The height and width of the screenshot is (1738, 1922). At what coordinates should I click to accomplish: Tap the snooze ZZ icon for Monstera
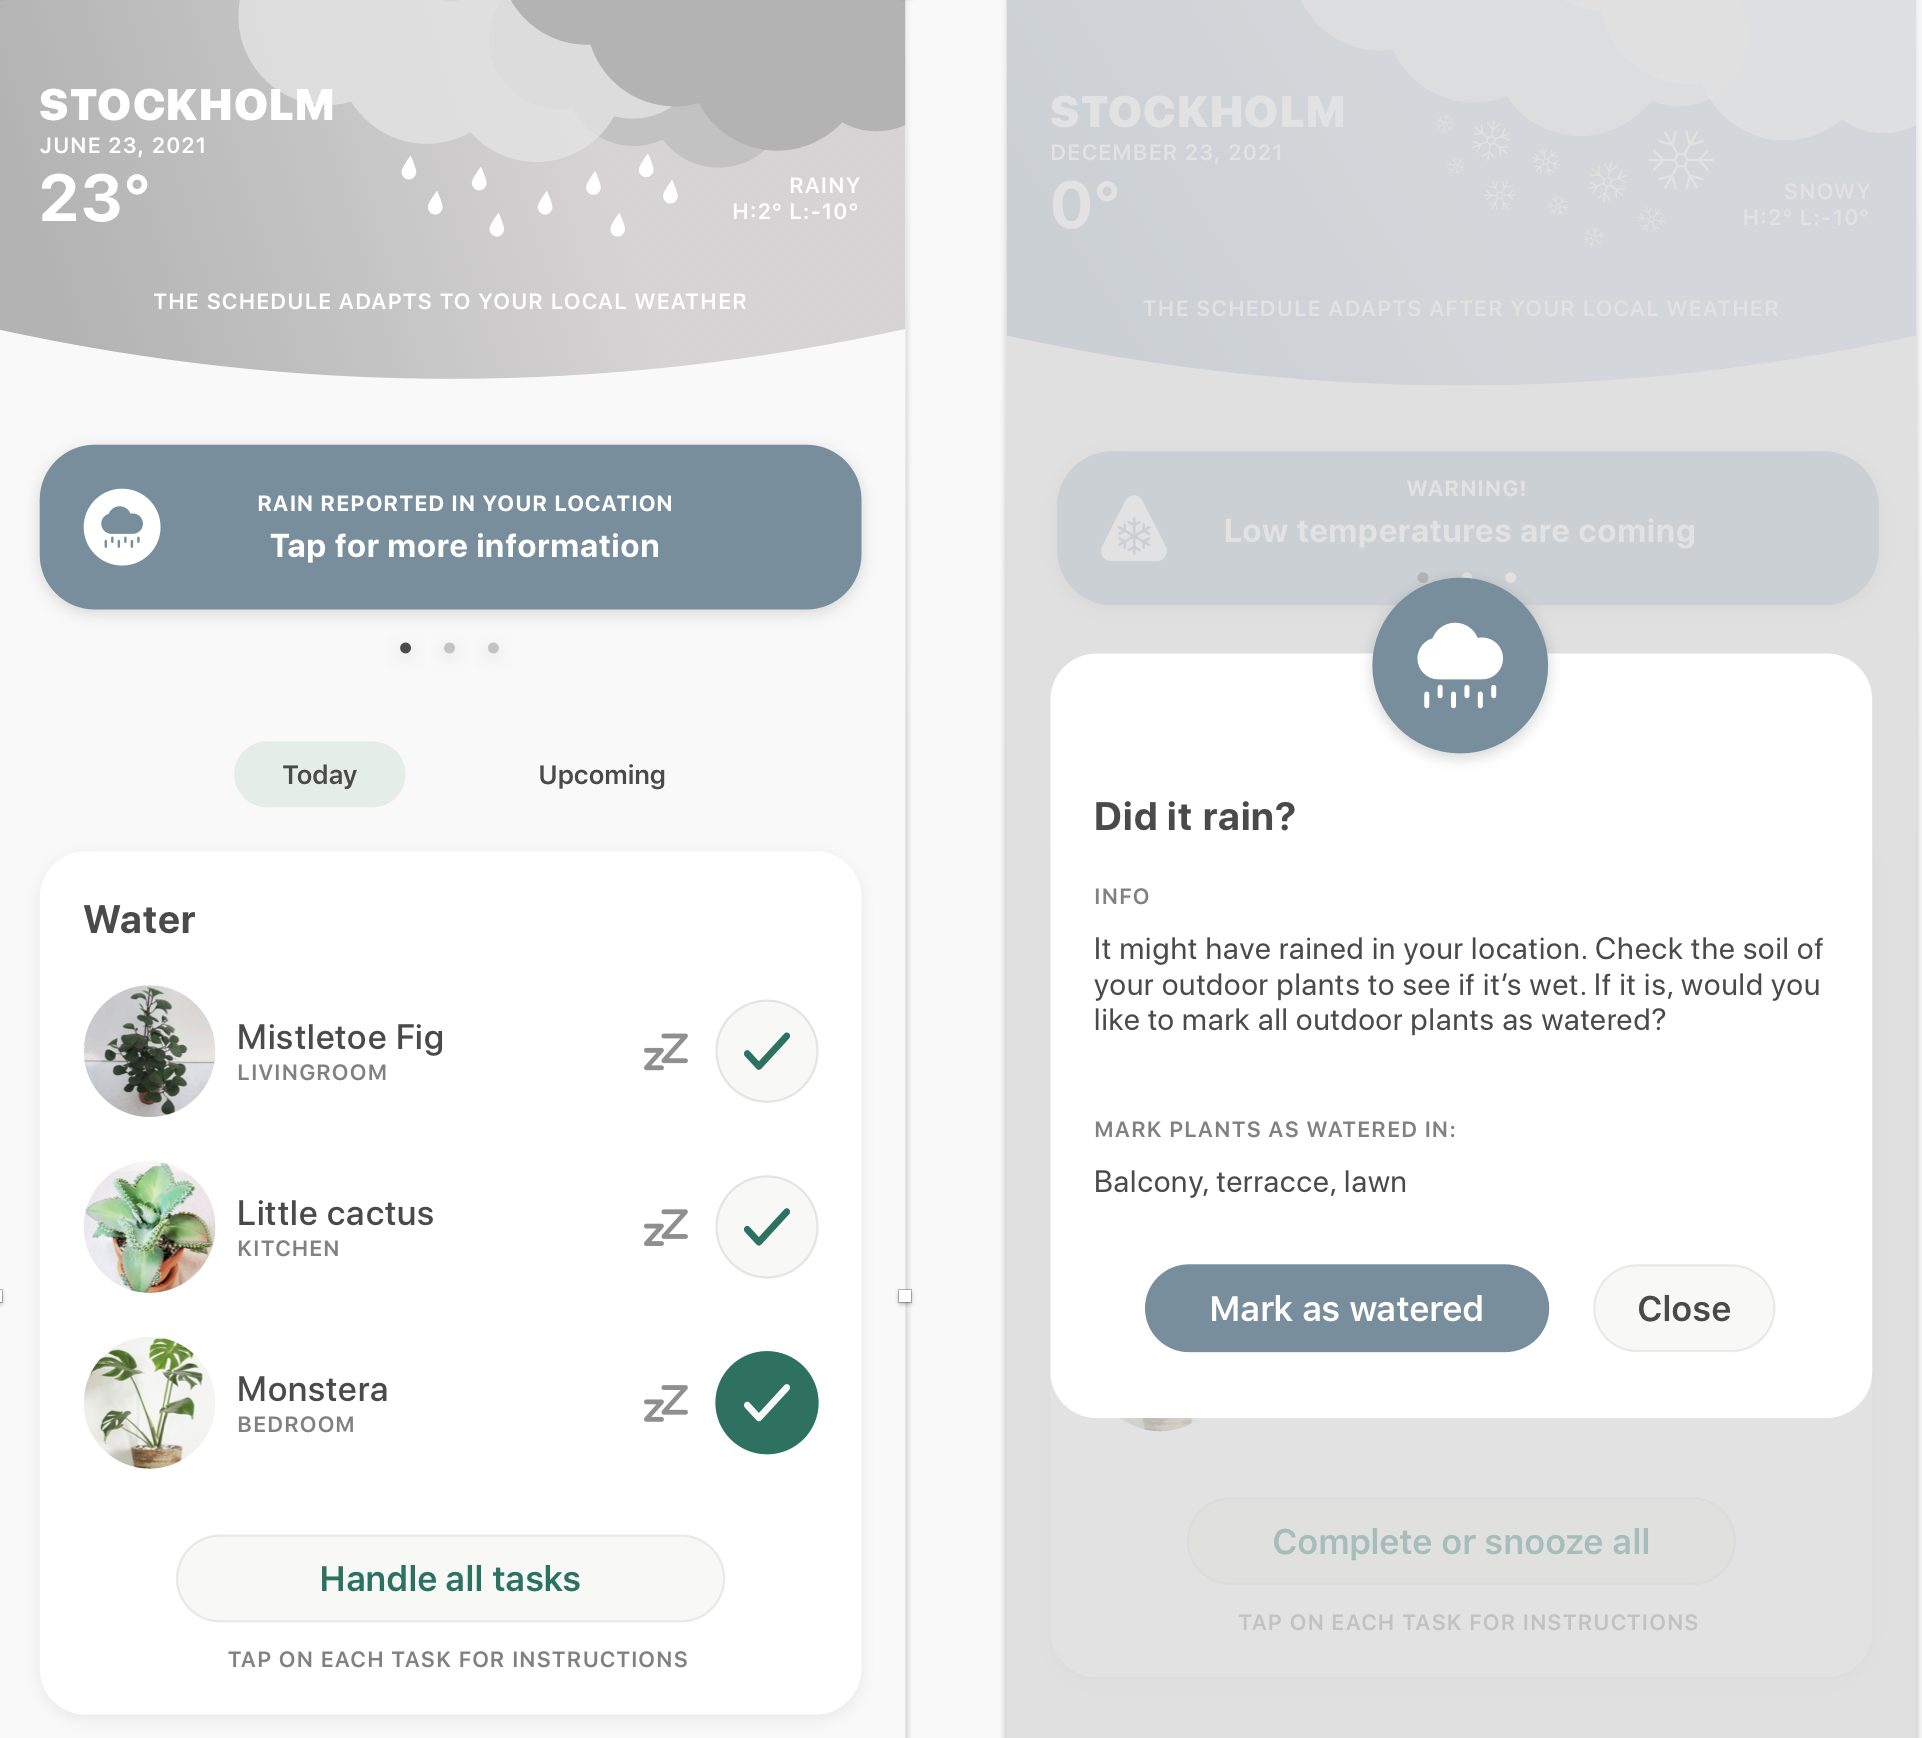coord(661,1398)
